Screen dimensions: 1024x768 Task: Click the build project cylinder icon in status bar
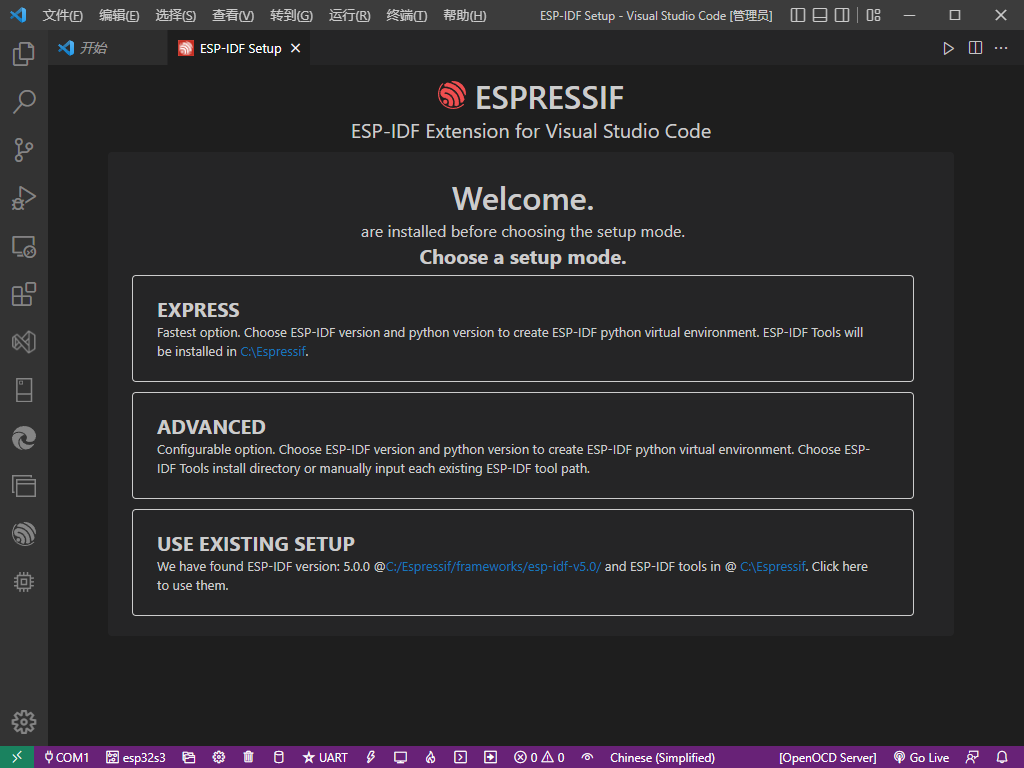click(x=278, y=758)
